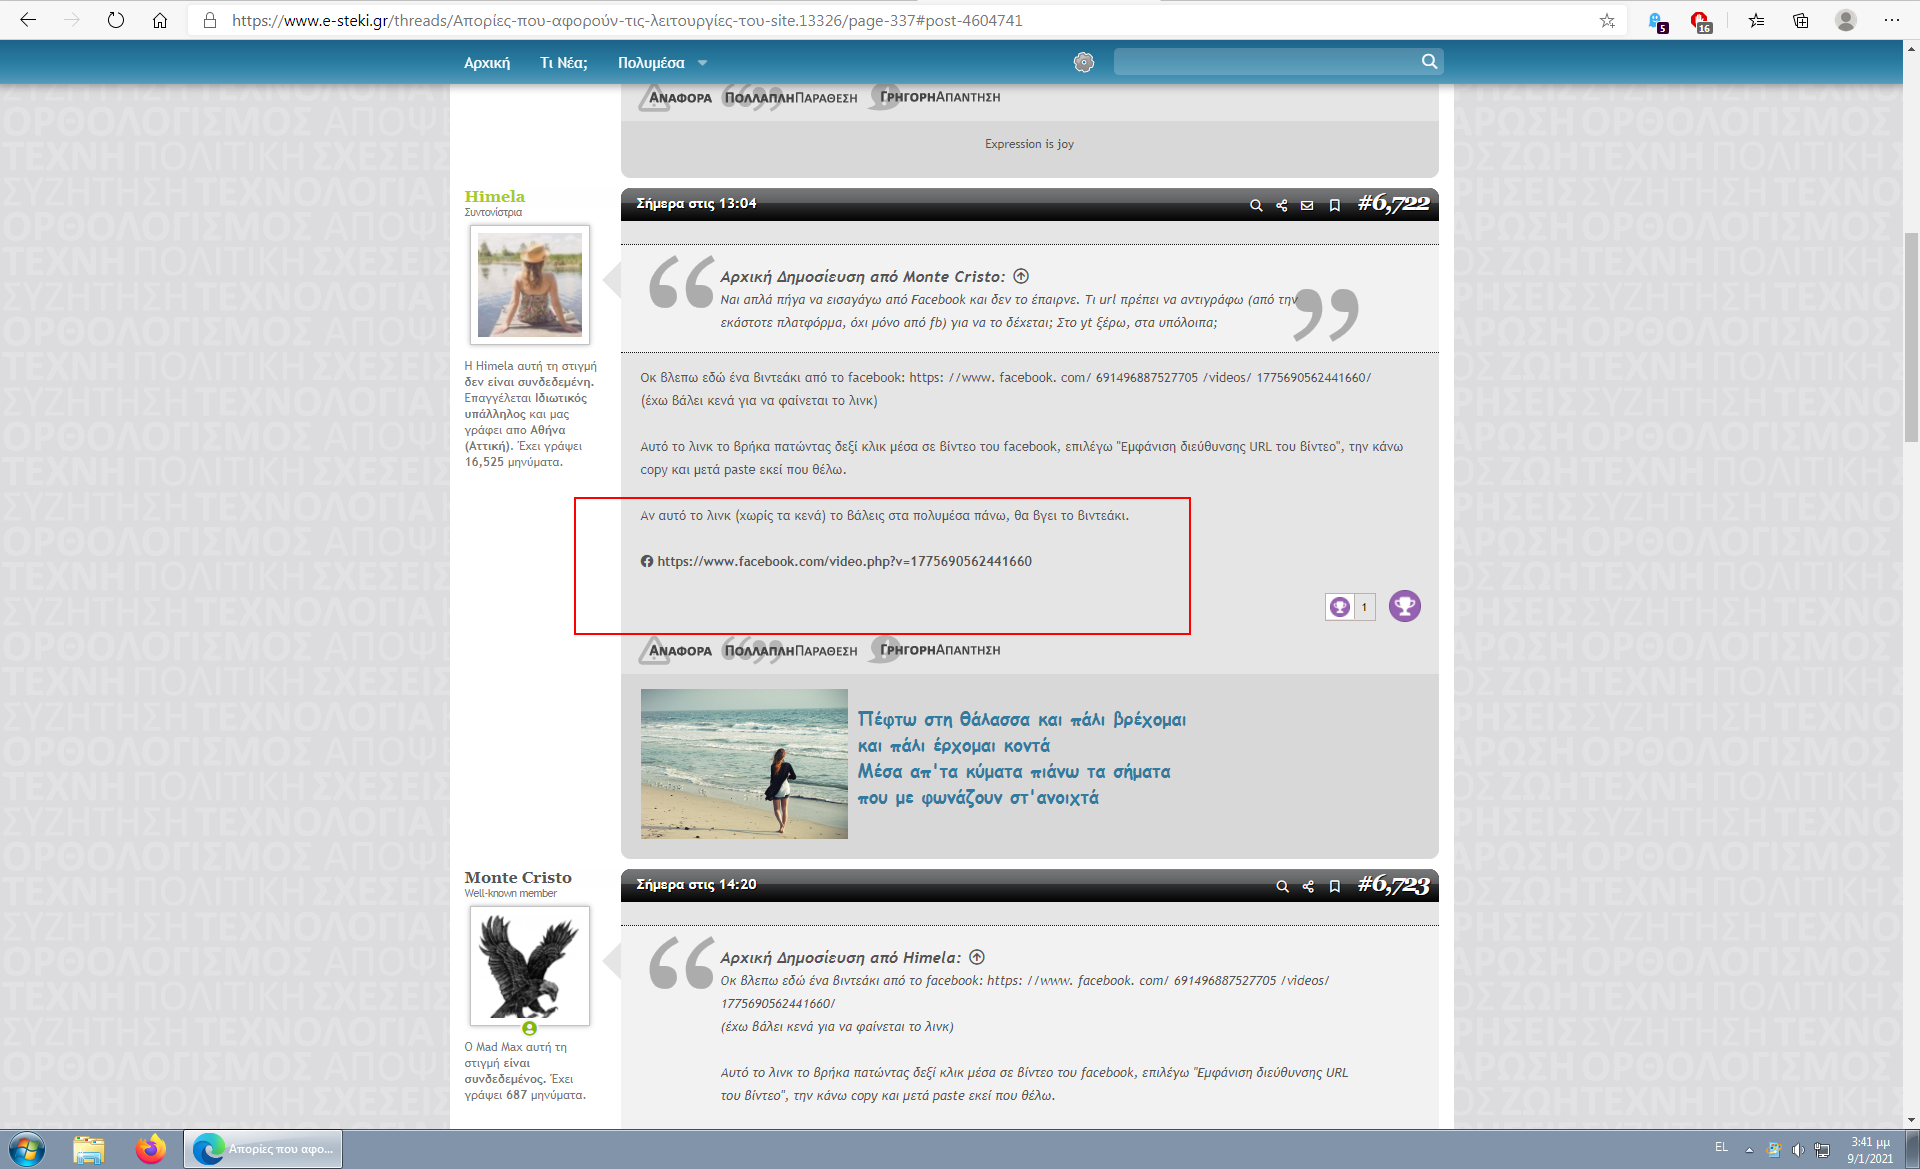This screenshot has height=1169, width=1920.
Task: Open the Αρχική navigation item
Action: tap(487, 63)
